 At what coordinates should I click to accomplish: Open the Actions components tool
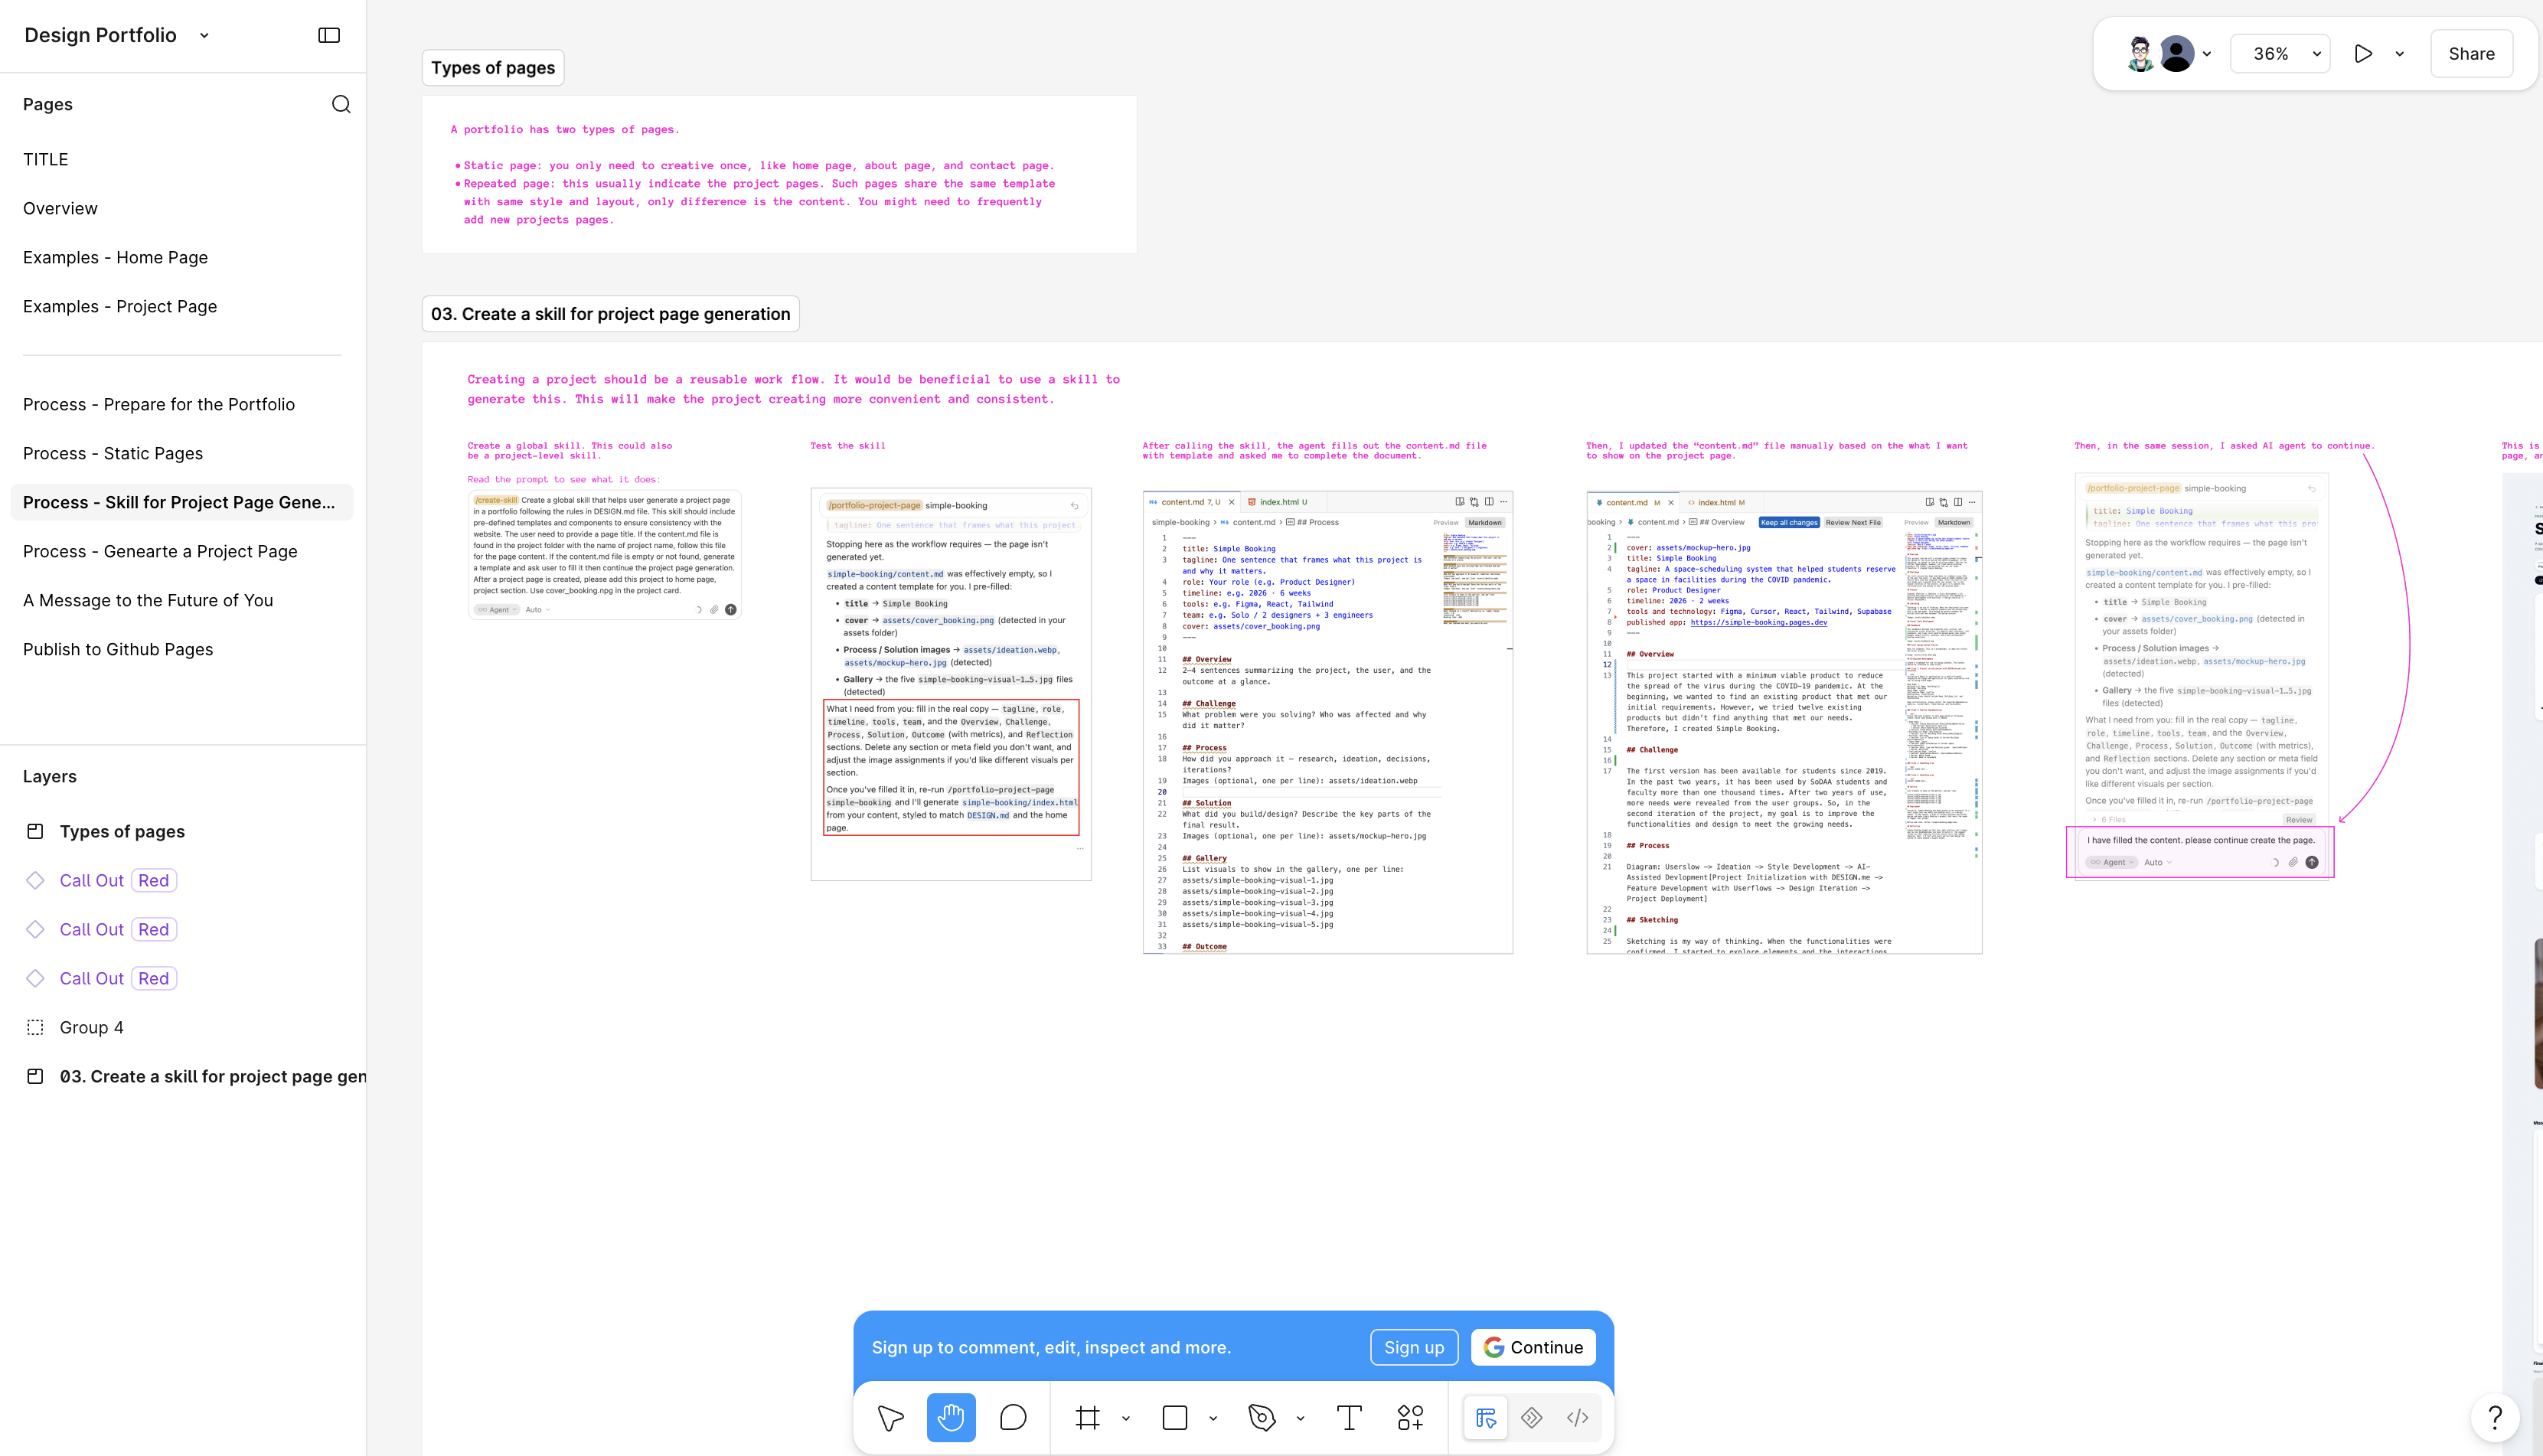click(1410, 1417)
